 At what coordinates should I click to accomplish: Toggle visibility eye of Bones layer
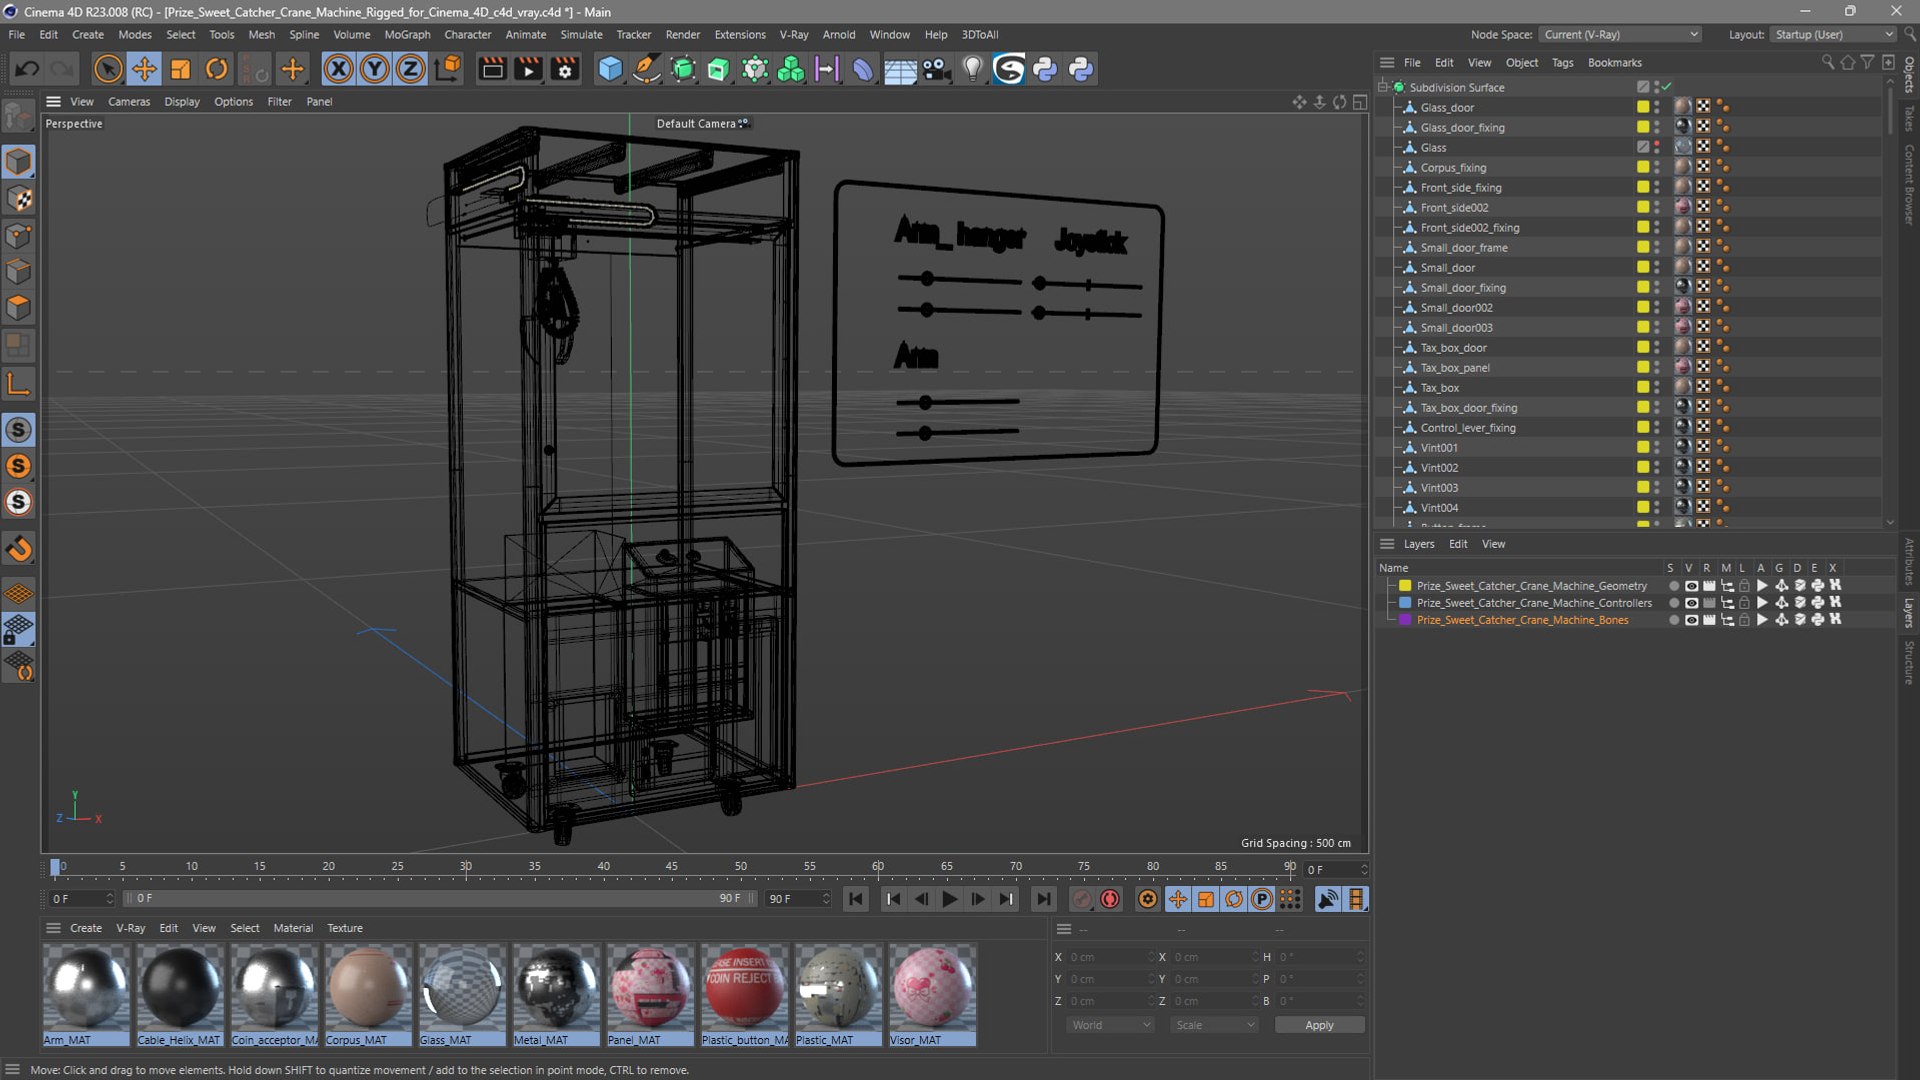pyautogui.click(x=1691, y=620)
